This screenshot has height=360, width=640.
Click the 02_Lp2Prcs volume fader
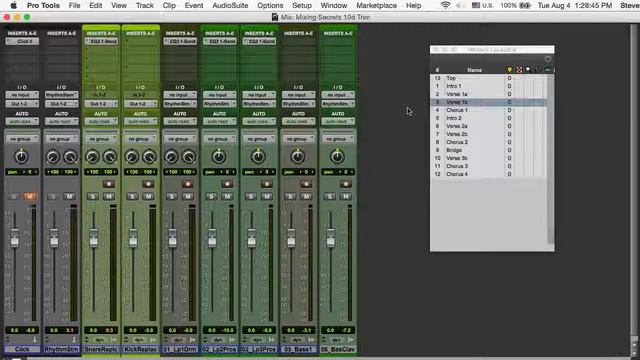click(212, 238)
